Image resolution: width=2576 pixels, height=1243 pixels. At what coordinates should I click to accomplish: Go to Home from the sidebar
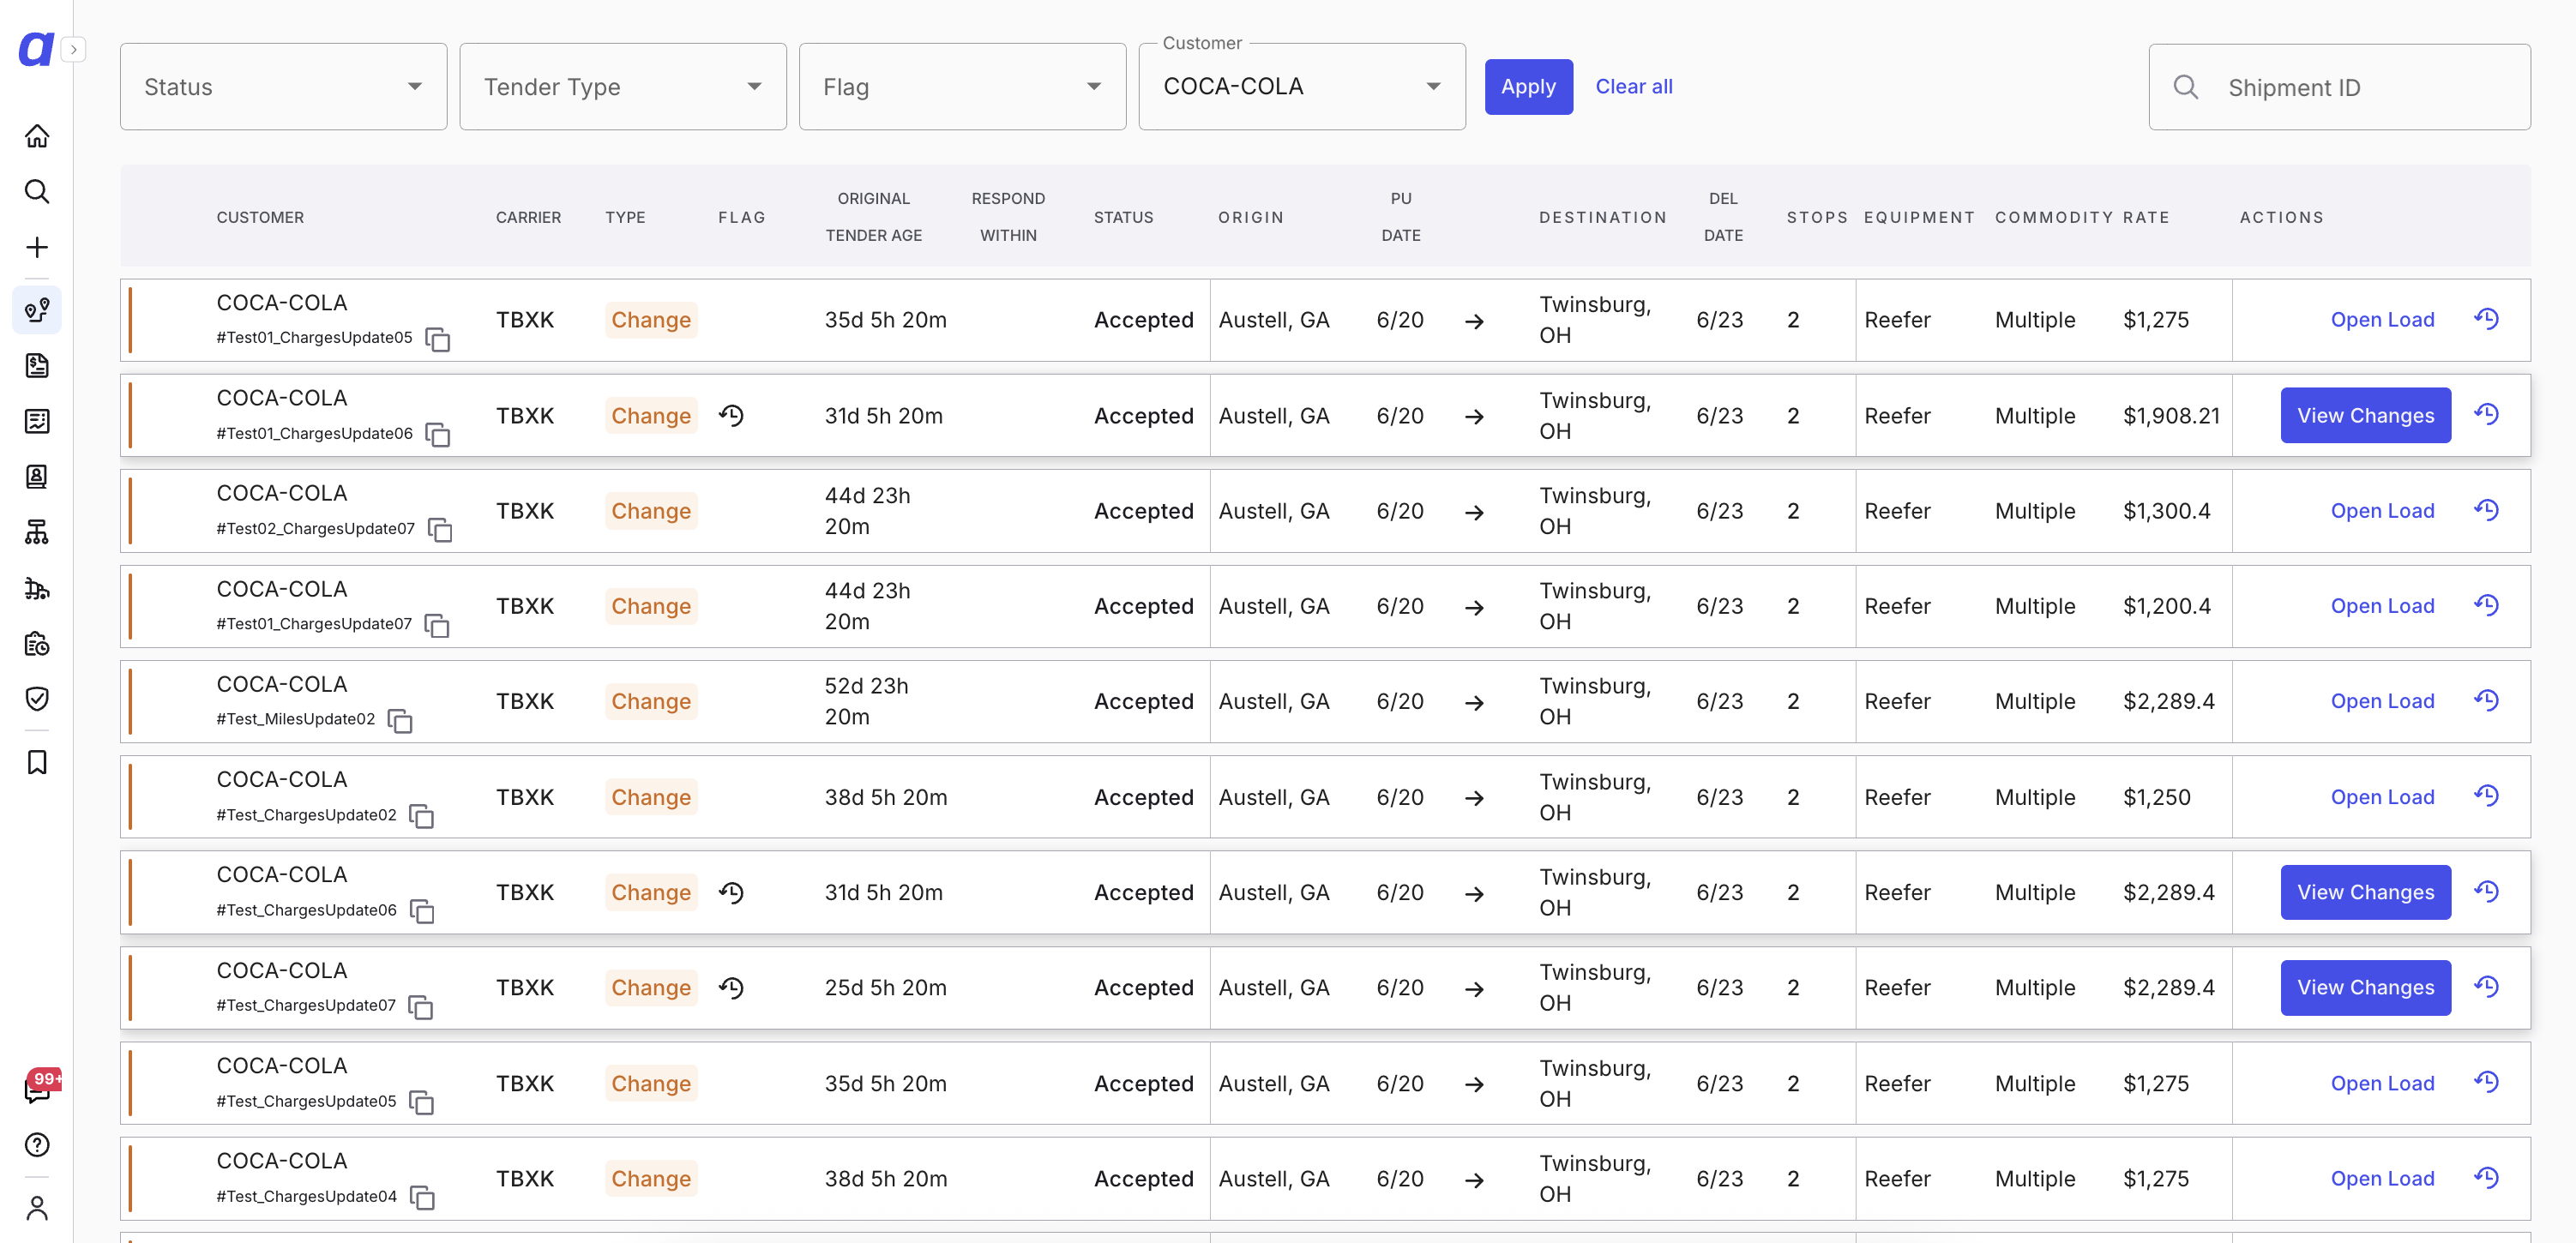tap(37, 136)
